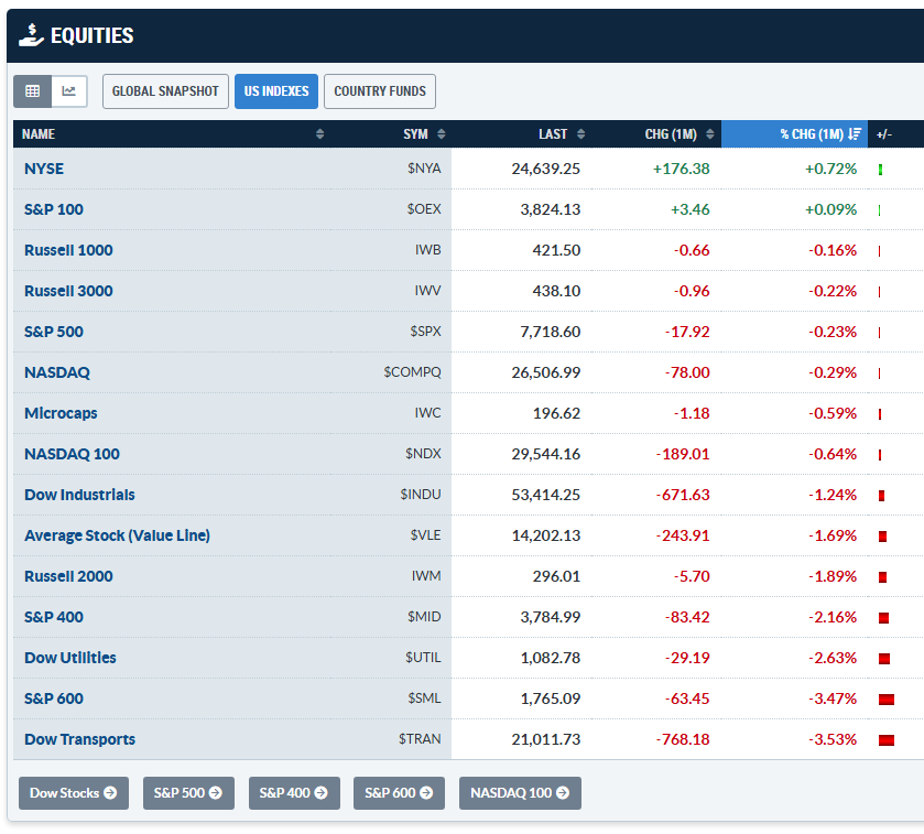The height and width of the screenshot is (834, 924).
Task: Open the Russell 3000 link
Action: point(68,291)
